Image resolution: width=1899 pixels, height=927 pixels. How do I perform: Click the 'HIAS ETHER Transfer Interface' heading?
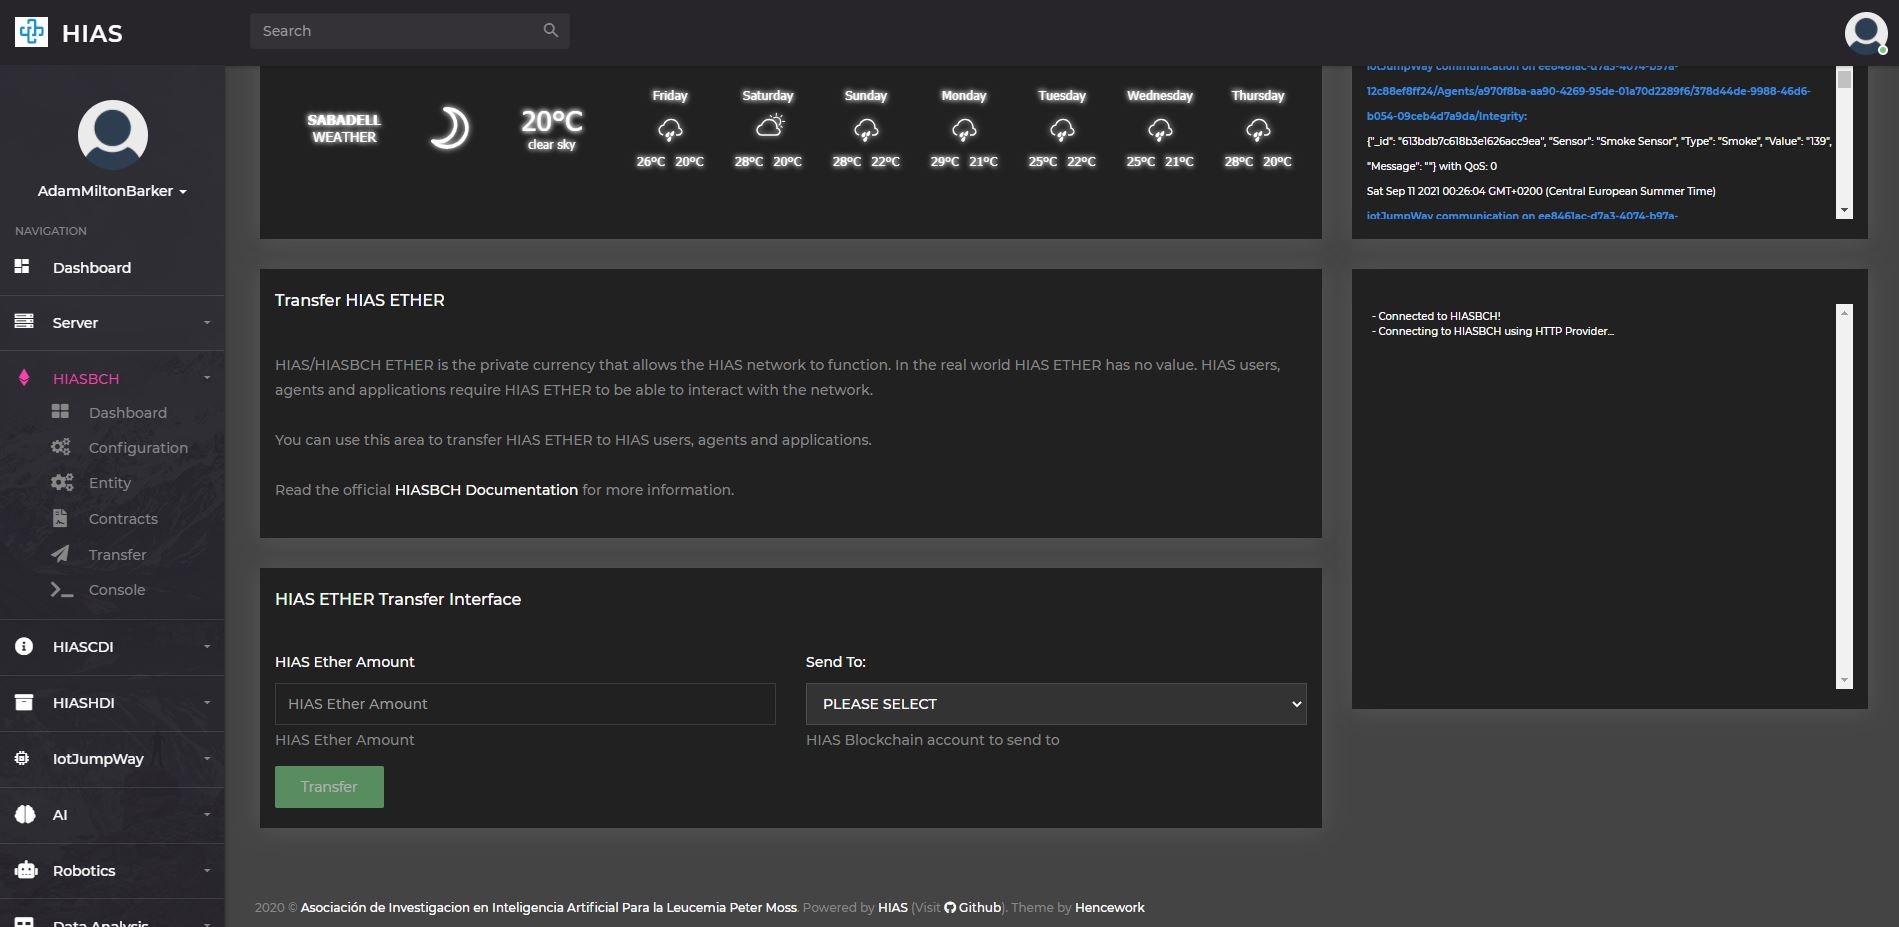pyautogui.click(x=398, y=599)
